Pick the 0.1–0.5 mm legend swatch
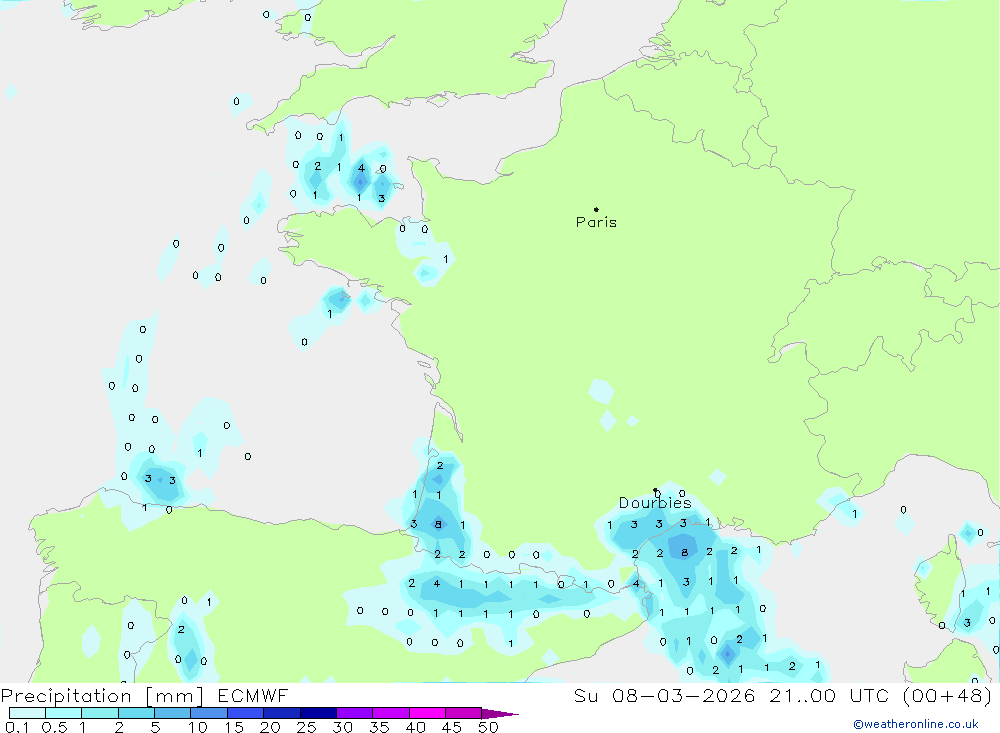 [27, 713]
